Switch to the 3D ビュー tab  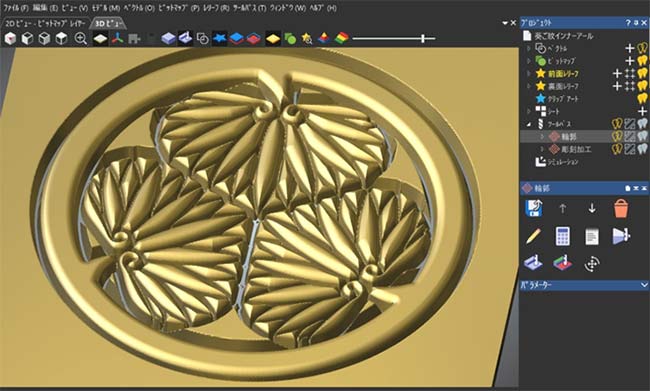click(x=108, y=23)
